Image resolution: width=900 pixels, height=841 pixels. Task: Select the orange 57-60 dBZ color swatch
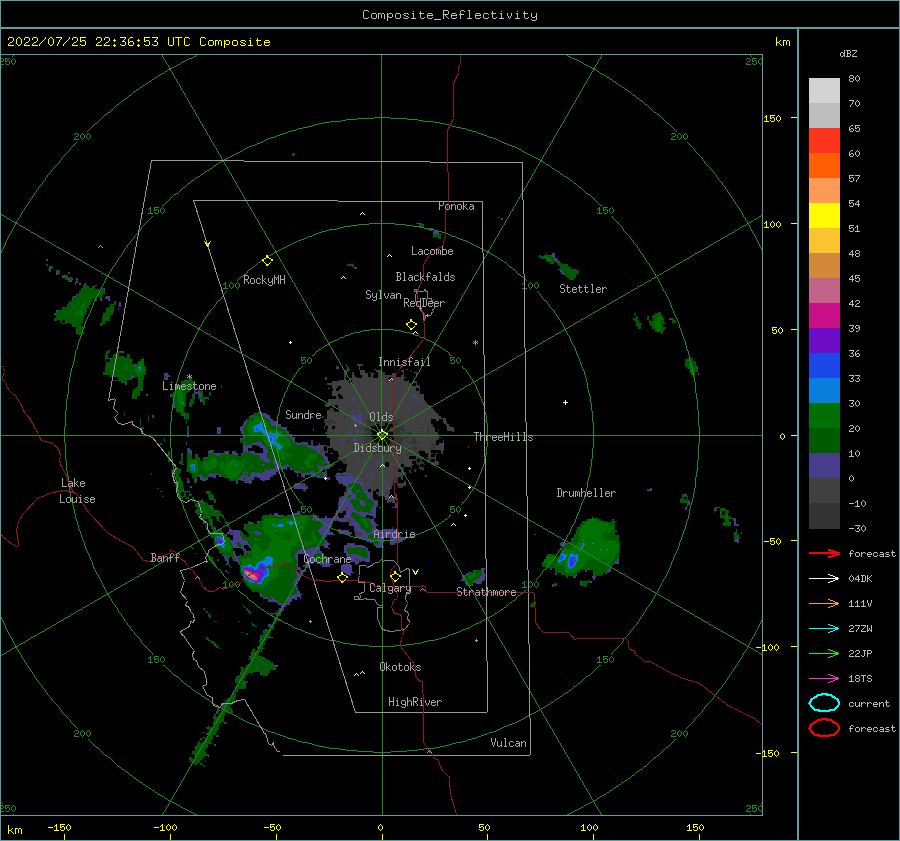pos(824,166)
